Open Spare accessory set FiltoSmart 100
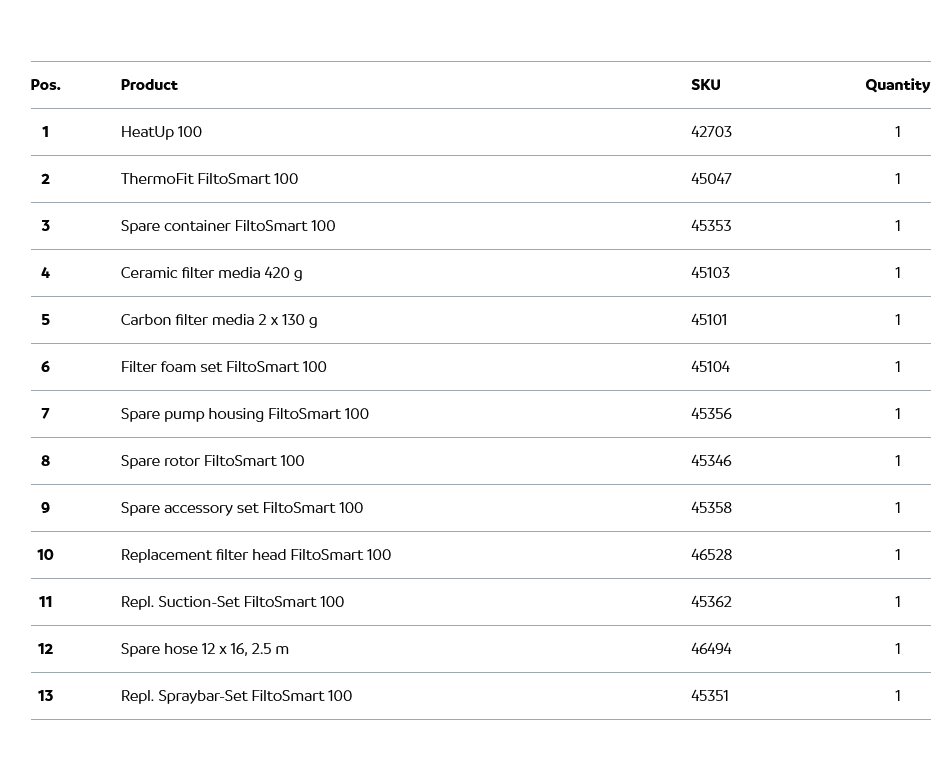Image resolution: width=952 pixels, height=762 pixels. click(x=241, y=508)
